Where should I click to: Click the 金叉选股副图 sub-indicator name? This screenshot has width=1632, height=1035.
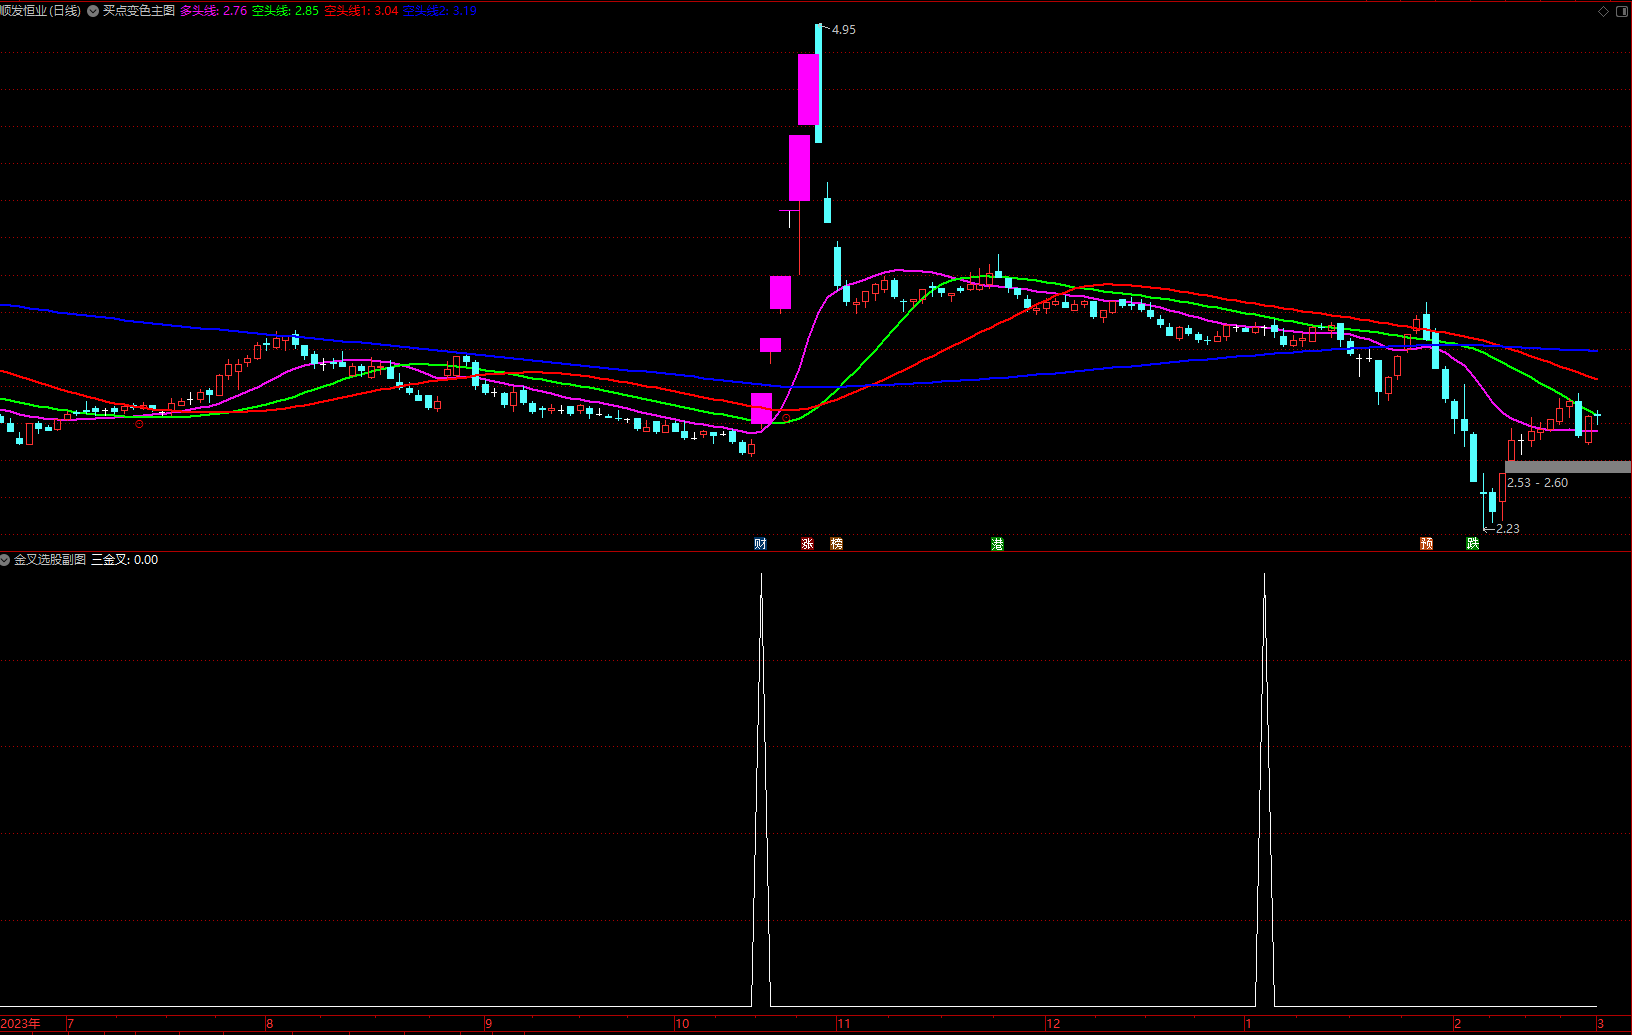click(x=50, y=560)
